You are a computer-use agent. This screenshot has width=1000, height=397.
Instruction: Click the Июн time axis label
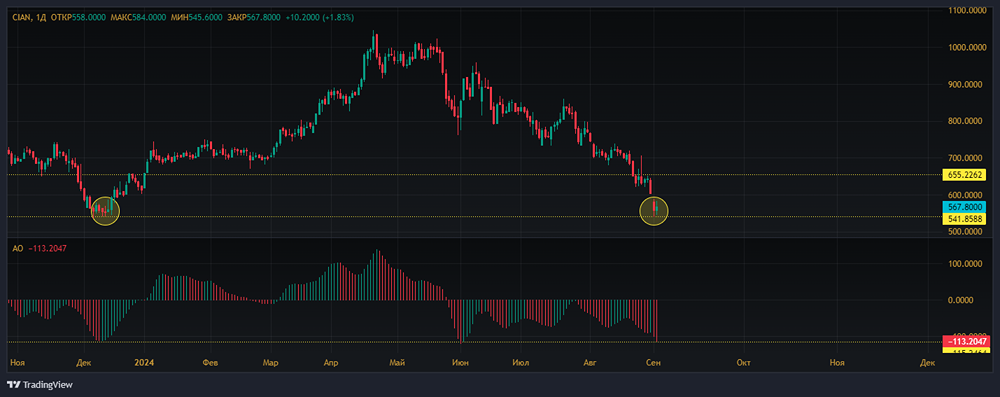click(x=459, y=363)
